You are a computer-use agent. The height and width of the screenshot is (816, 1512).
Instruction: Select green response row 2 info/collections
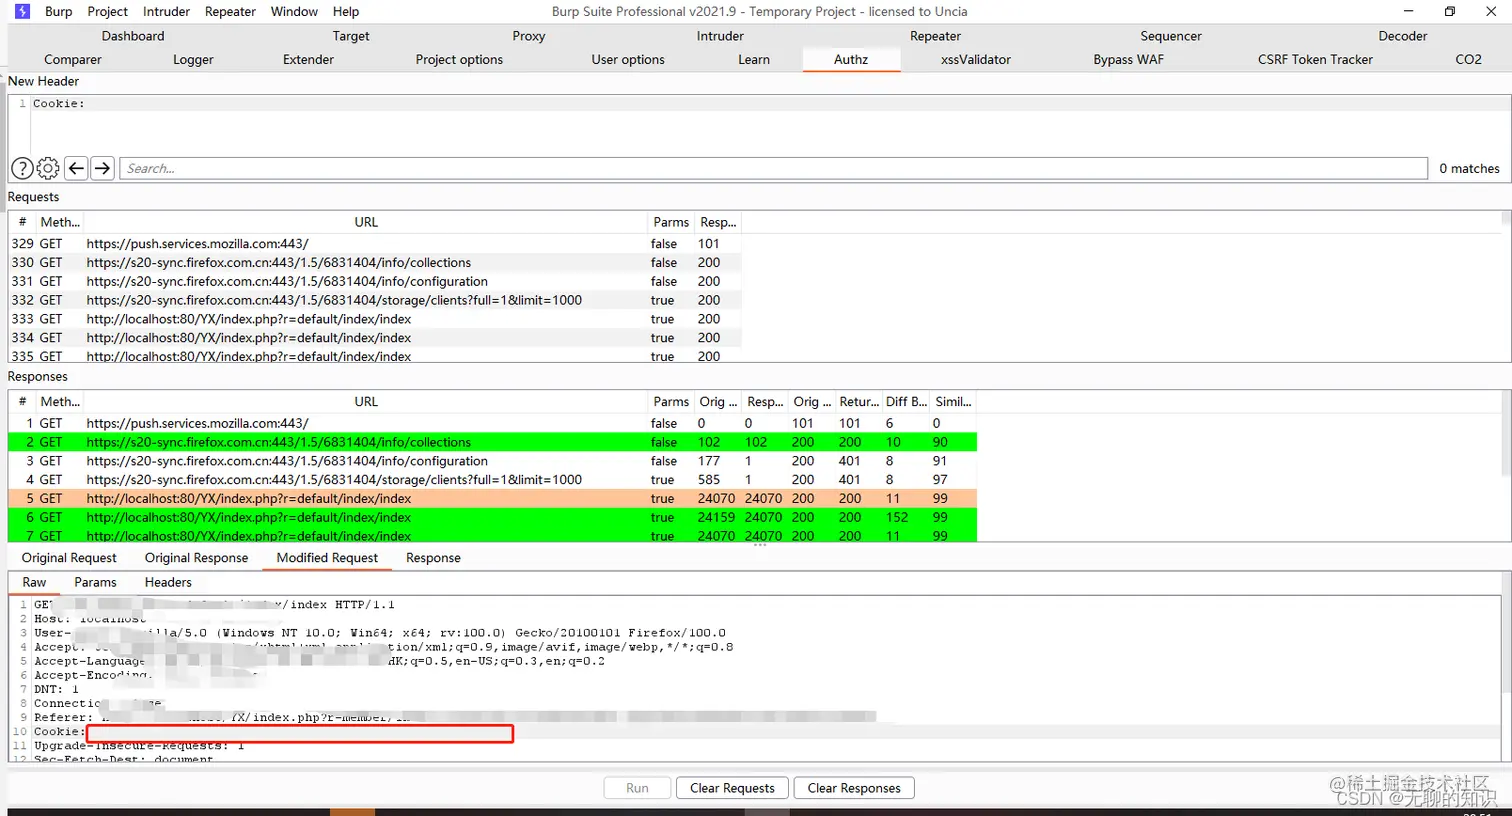[x=493, y=442]
